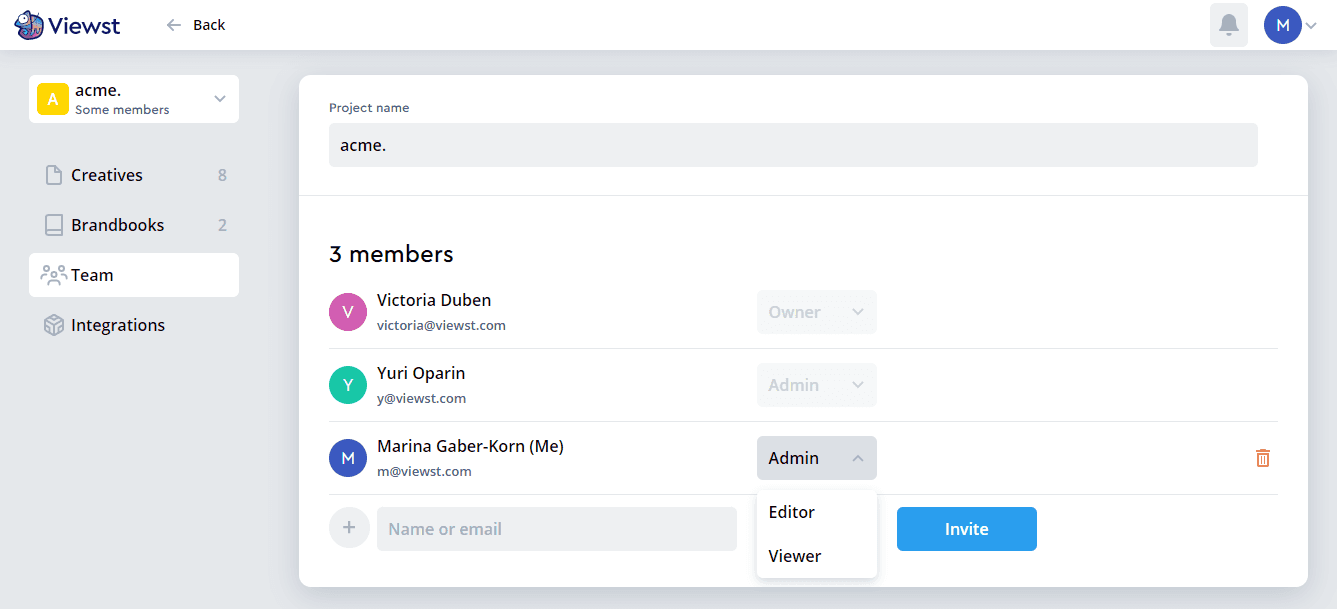The height and width of the screenshot is (609, 1337).
Task: Click the Viewst logo
Action: pyautogui.click(x=65, y=24)
